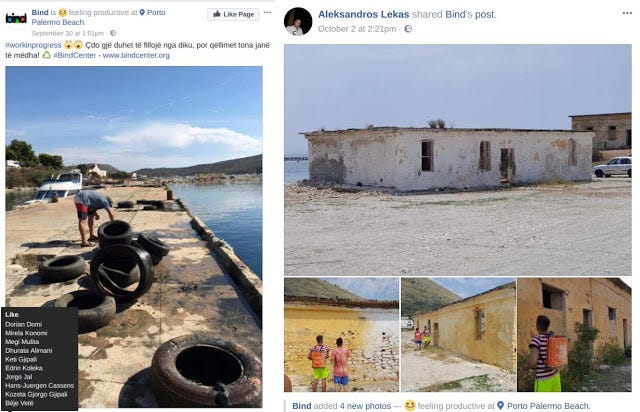This screenshot has height=412, width=640.
Task: Open the photo of man with orange sprayer
Action: tap(574, 334)
